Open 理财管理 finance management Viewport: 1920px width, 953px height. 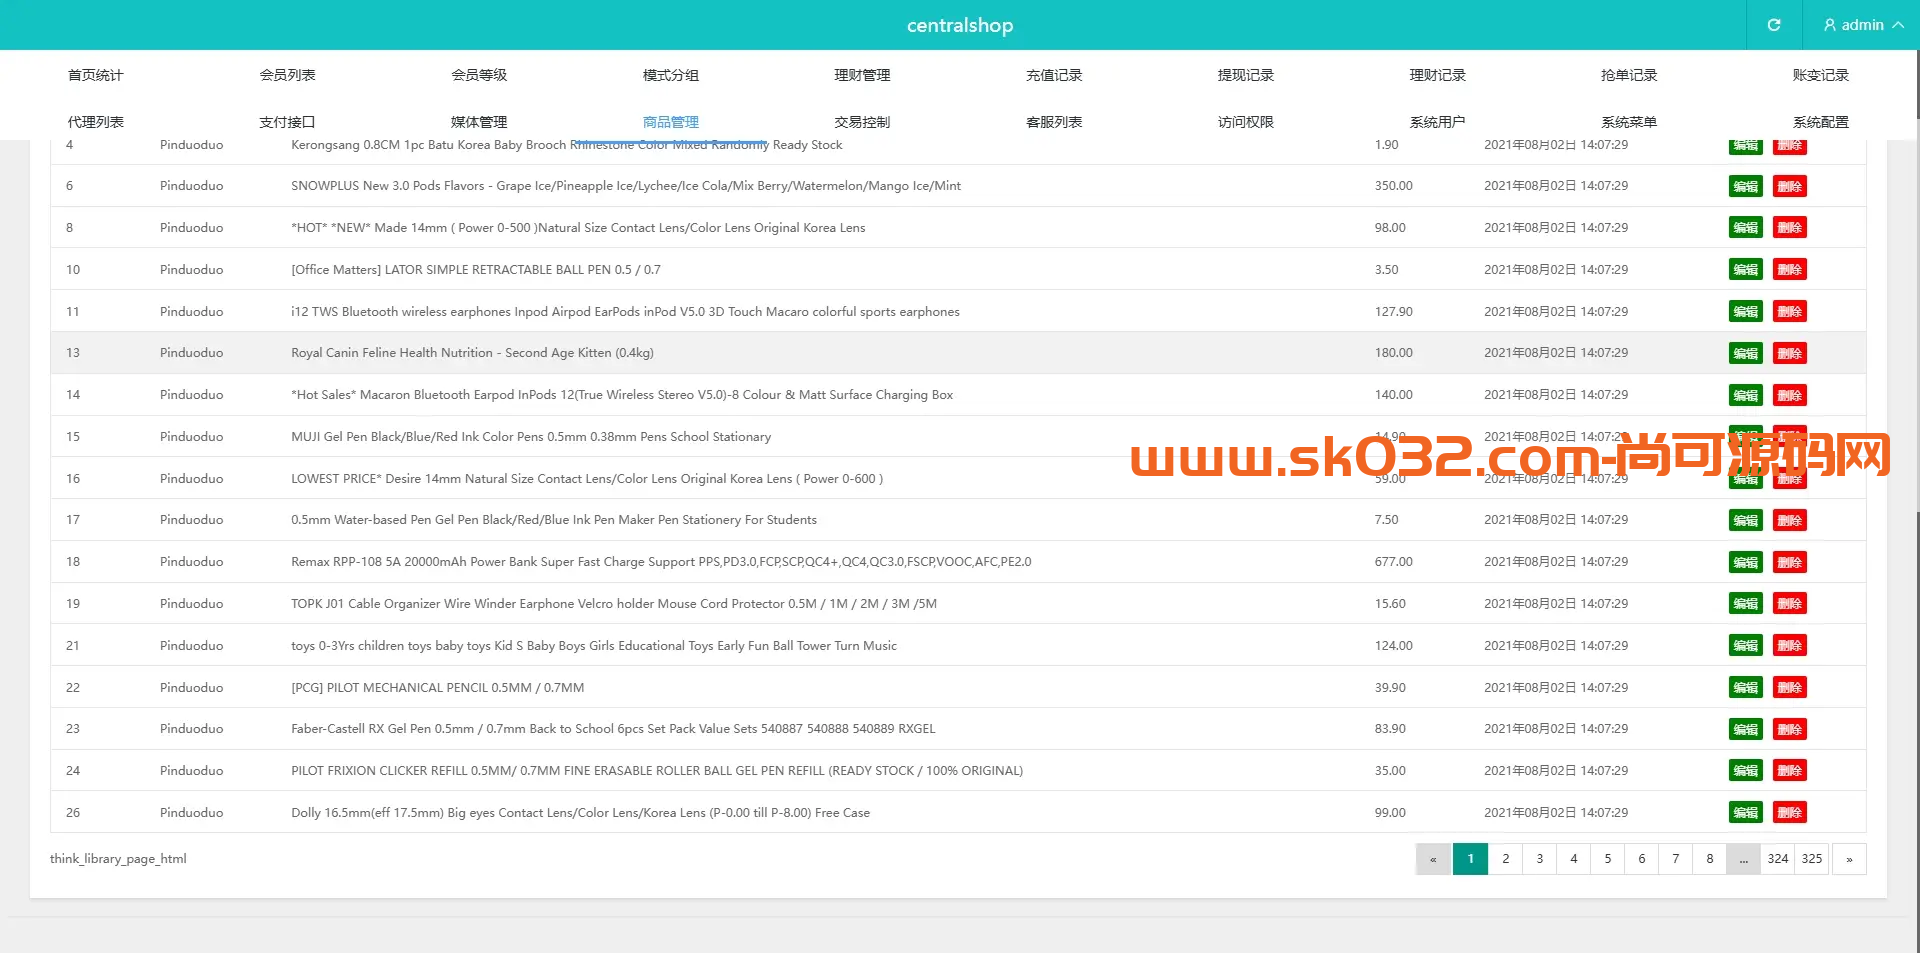pyautogui.click(x=862, y=74)
